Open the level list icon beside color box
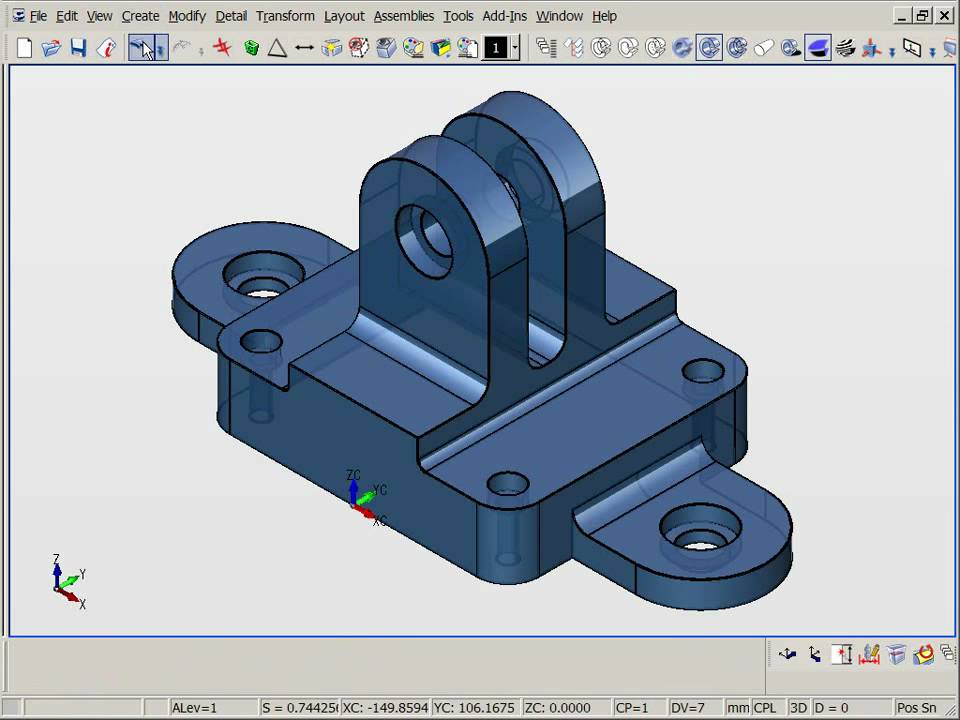Viewport: 960px width, 720px height. point(545,48)
